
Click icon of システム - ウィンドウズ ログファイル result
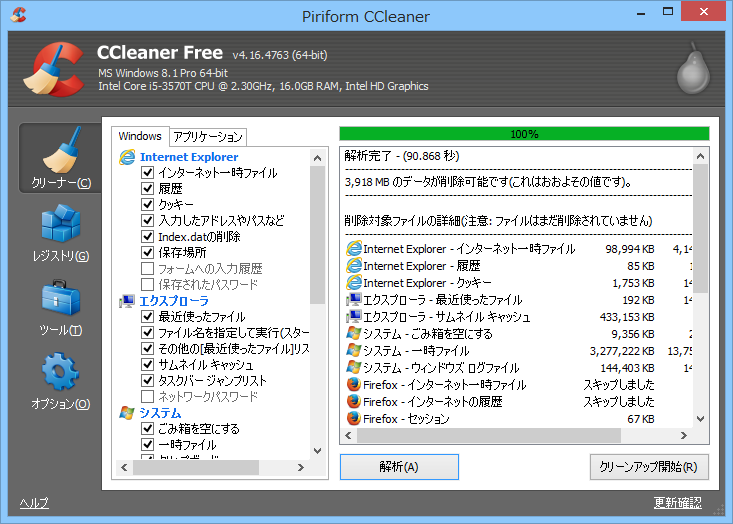(354, 368)
